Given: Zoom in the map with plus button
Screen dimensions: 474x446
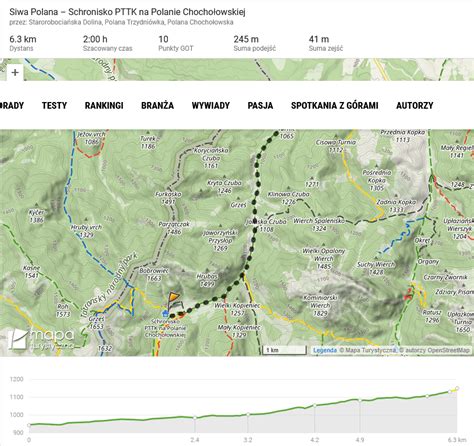Looking at the screenshot, I should point(15,72).
